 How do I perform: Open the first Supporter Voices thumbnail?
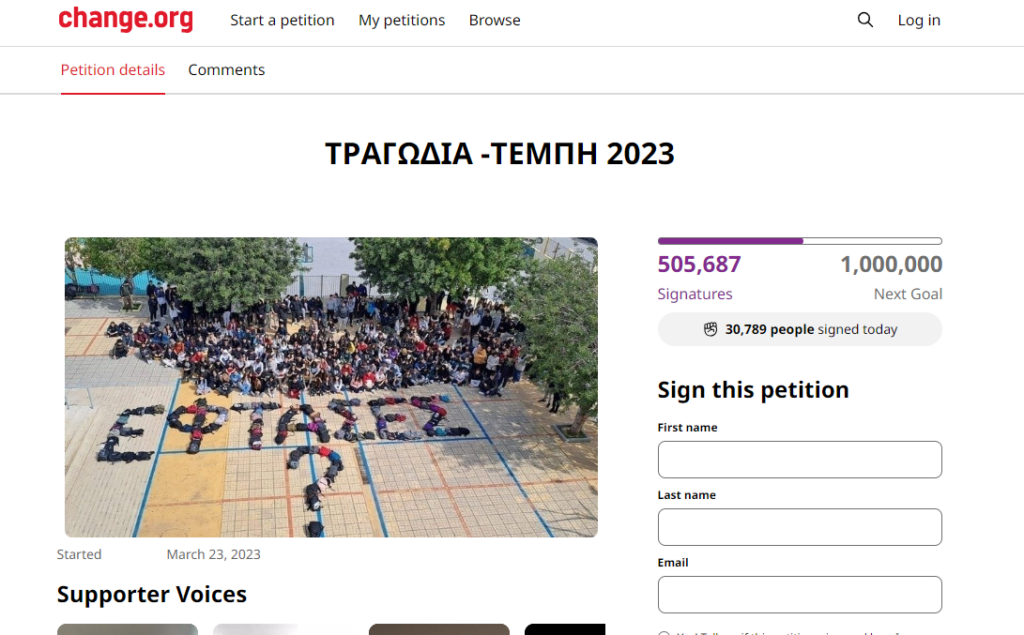[127, 629]
